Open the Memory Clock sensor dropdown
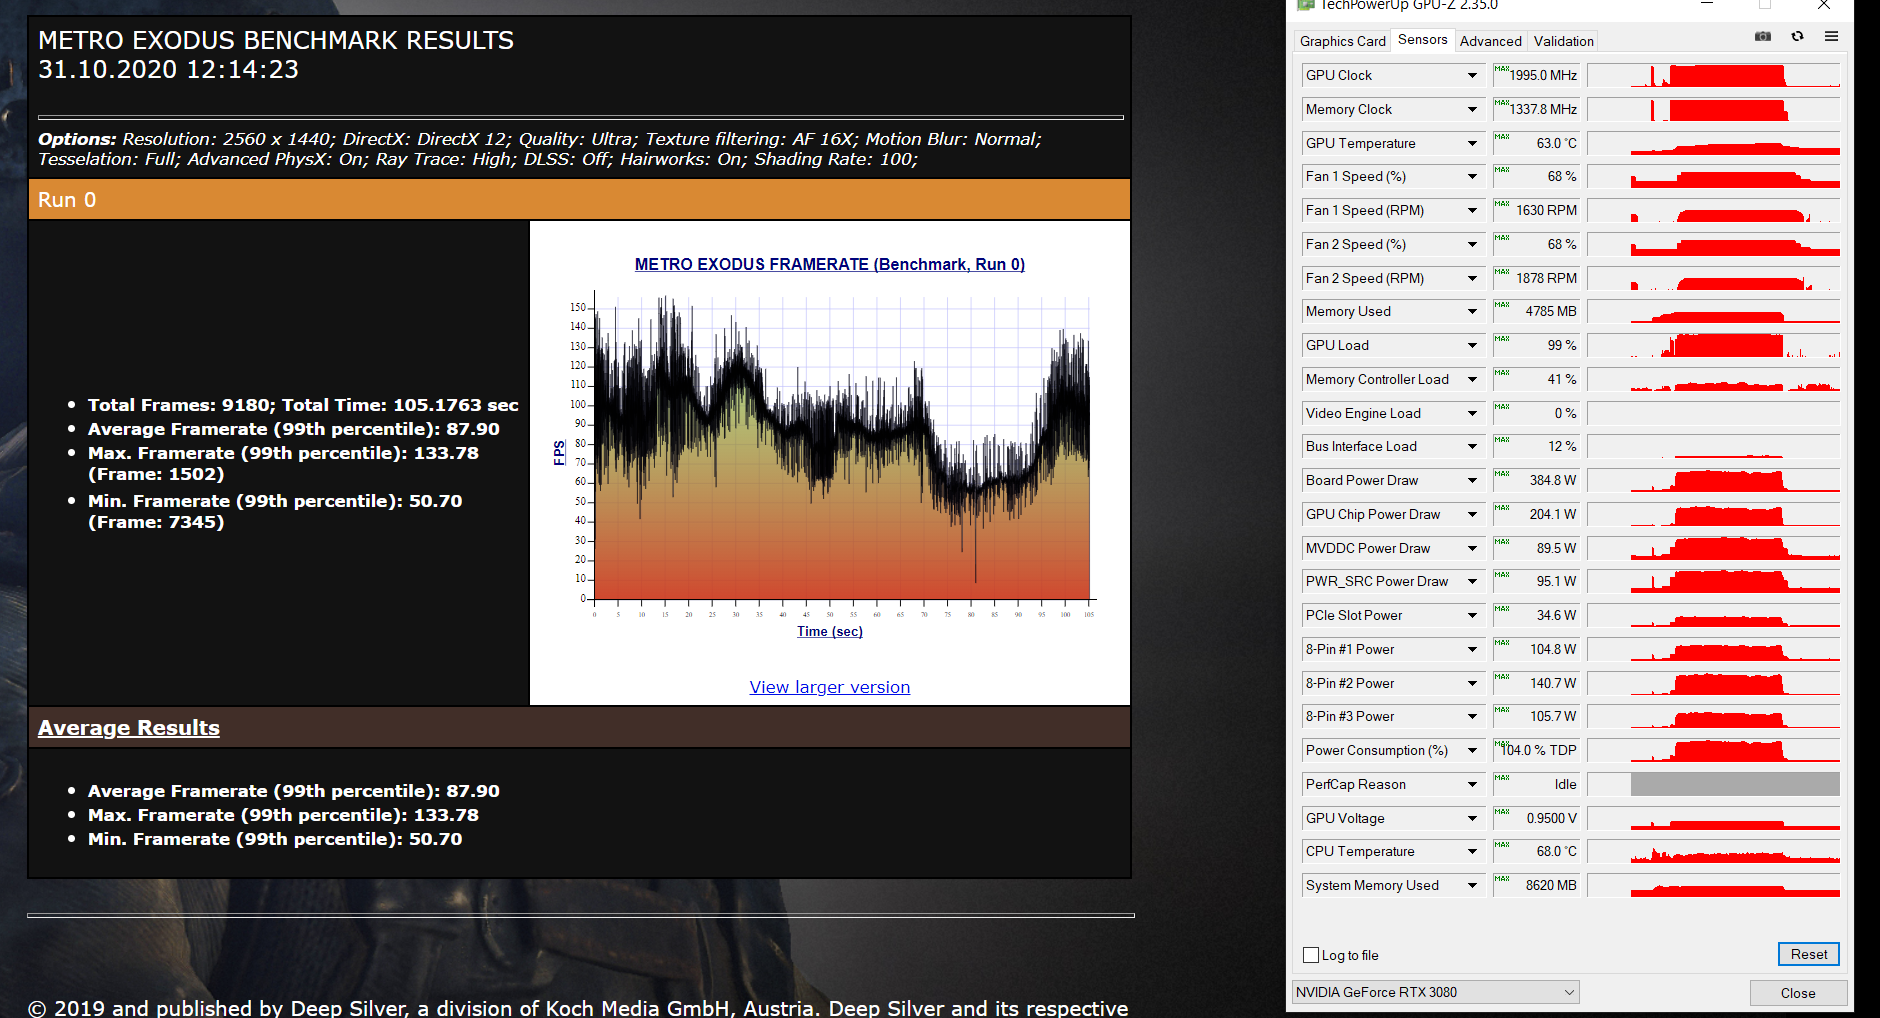1880x1018 pixels. 1472,110
